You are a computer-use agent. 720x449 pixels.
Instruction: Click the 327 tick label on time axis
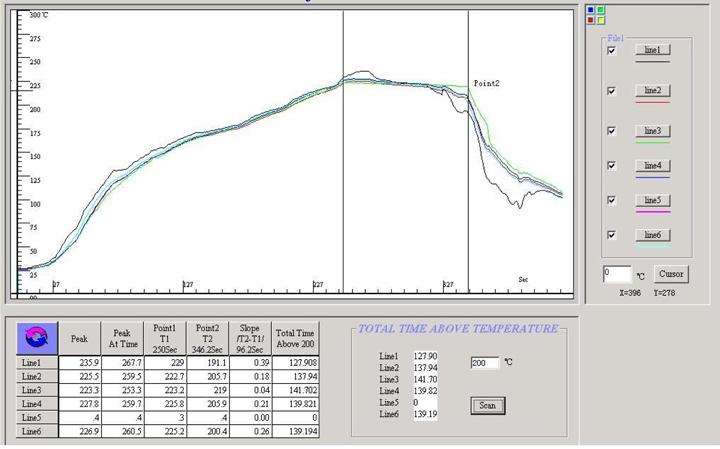click(x=448, y=285)
